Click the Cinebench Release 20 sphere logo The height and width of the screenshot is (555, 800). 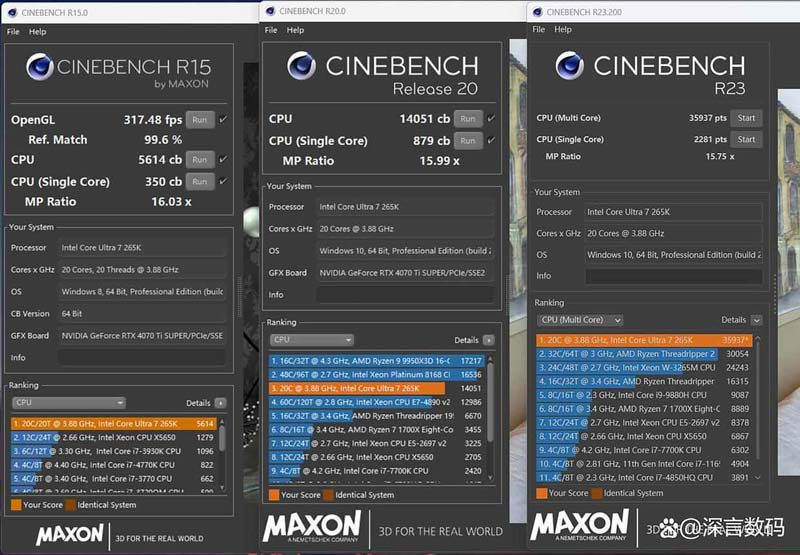click(301, 65)
